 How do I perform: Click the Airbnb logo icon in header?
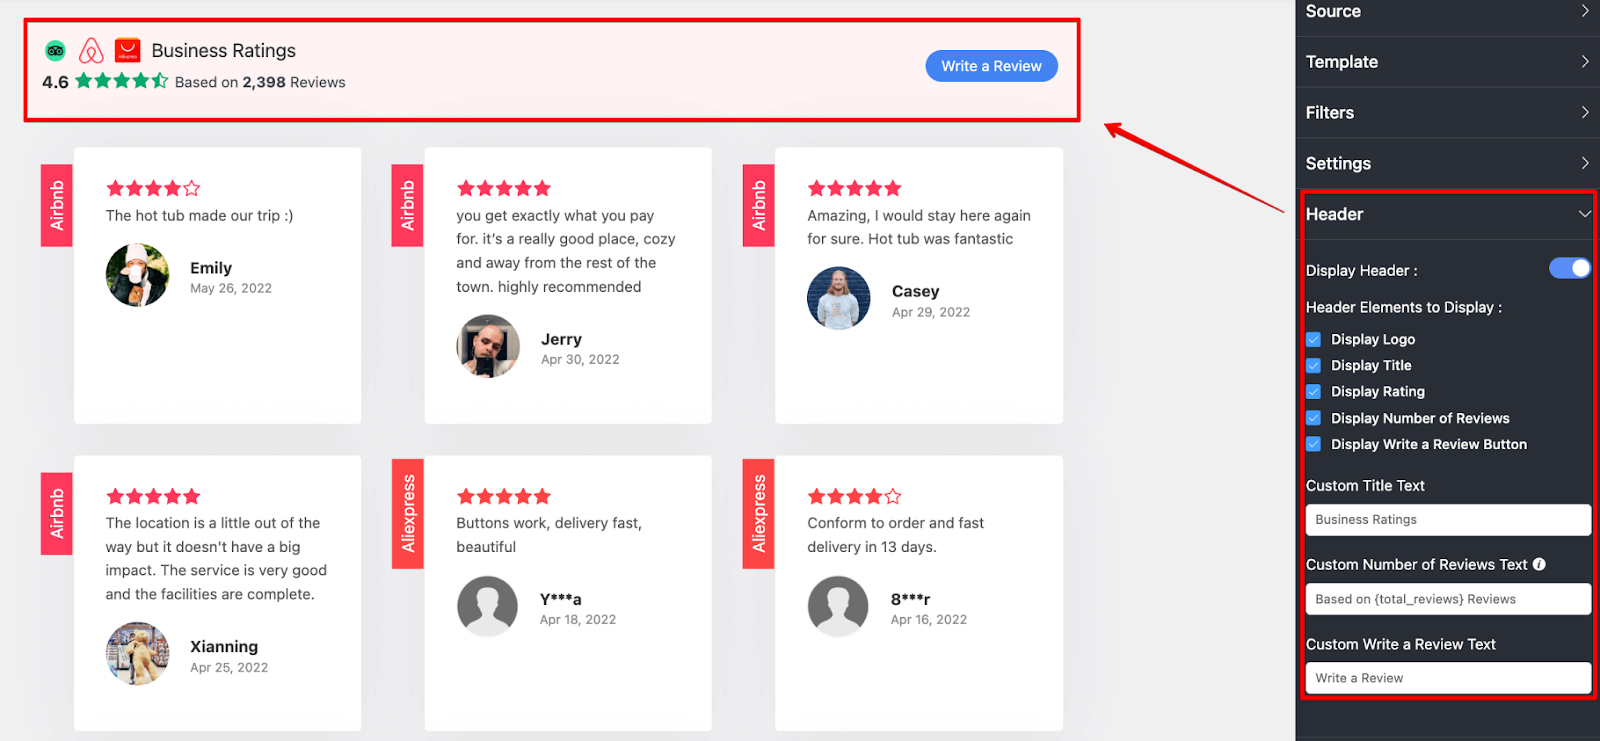tap(91, 50)
